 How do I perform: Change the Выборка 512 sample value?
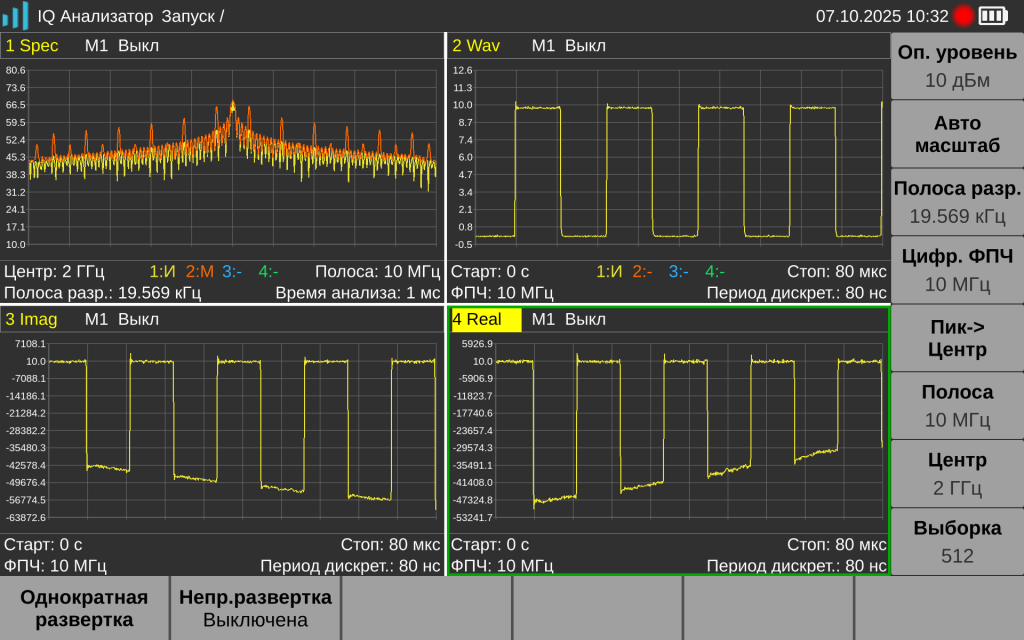957,542
